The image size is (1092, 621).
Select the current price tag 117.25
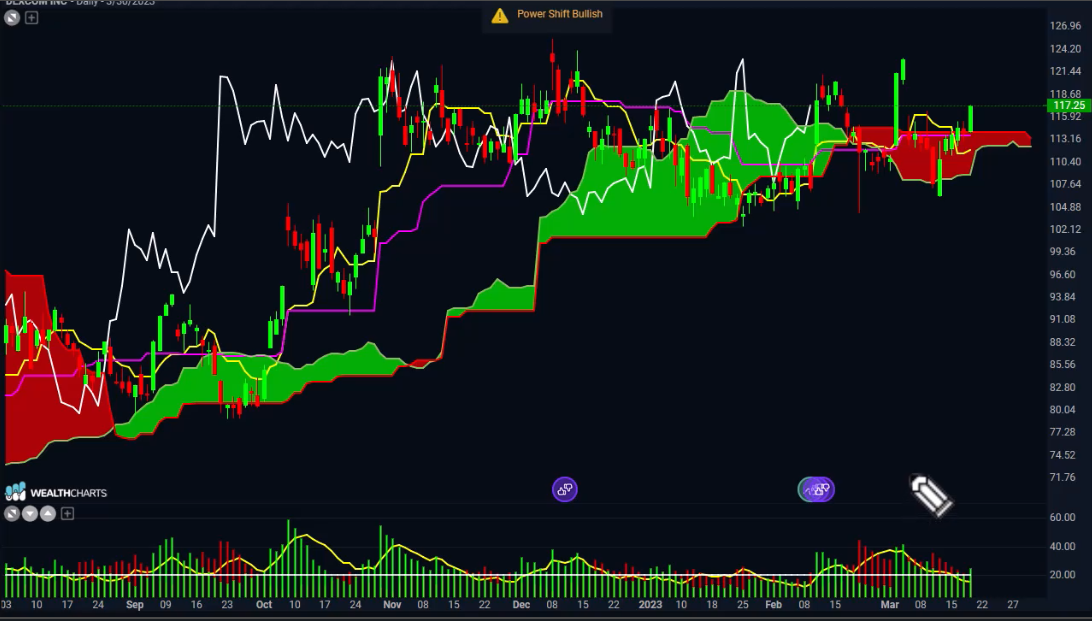1068,105
